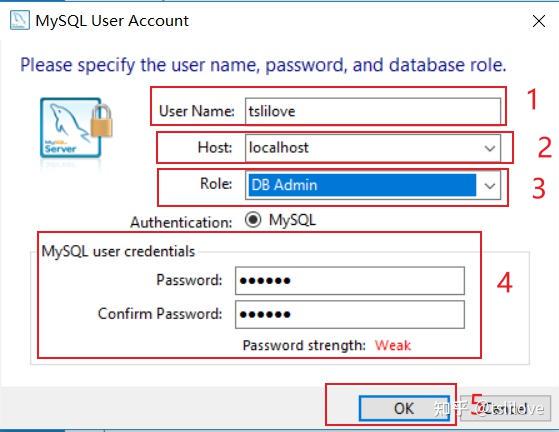This screenshot has height=432, width=559.
Task: Expand the Role dropdown arrow
Action: click(x=489, y=185)
